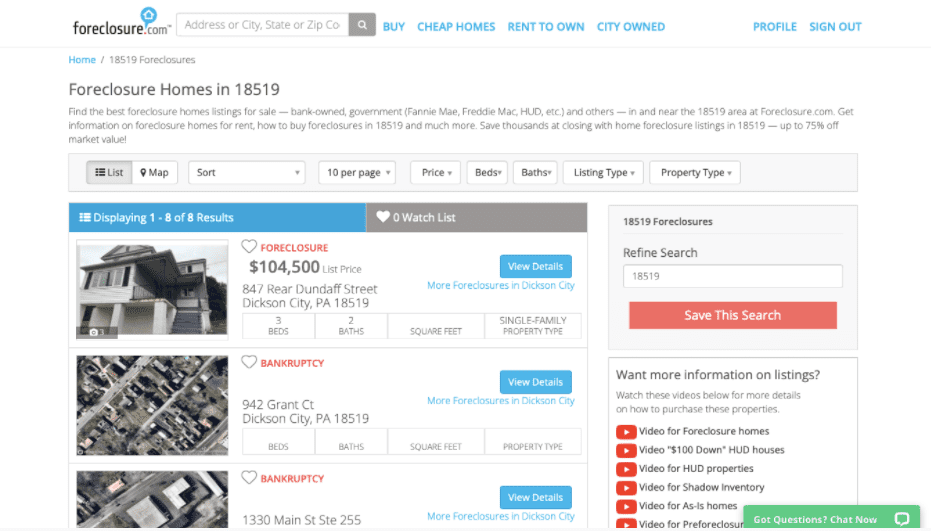
Task: Click the search magnifier button
Action: pos(362,25)
